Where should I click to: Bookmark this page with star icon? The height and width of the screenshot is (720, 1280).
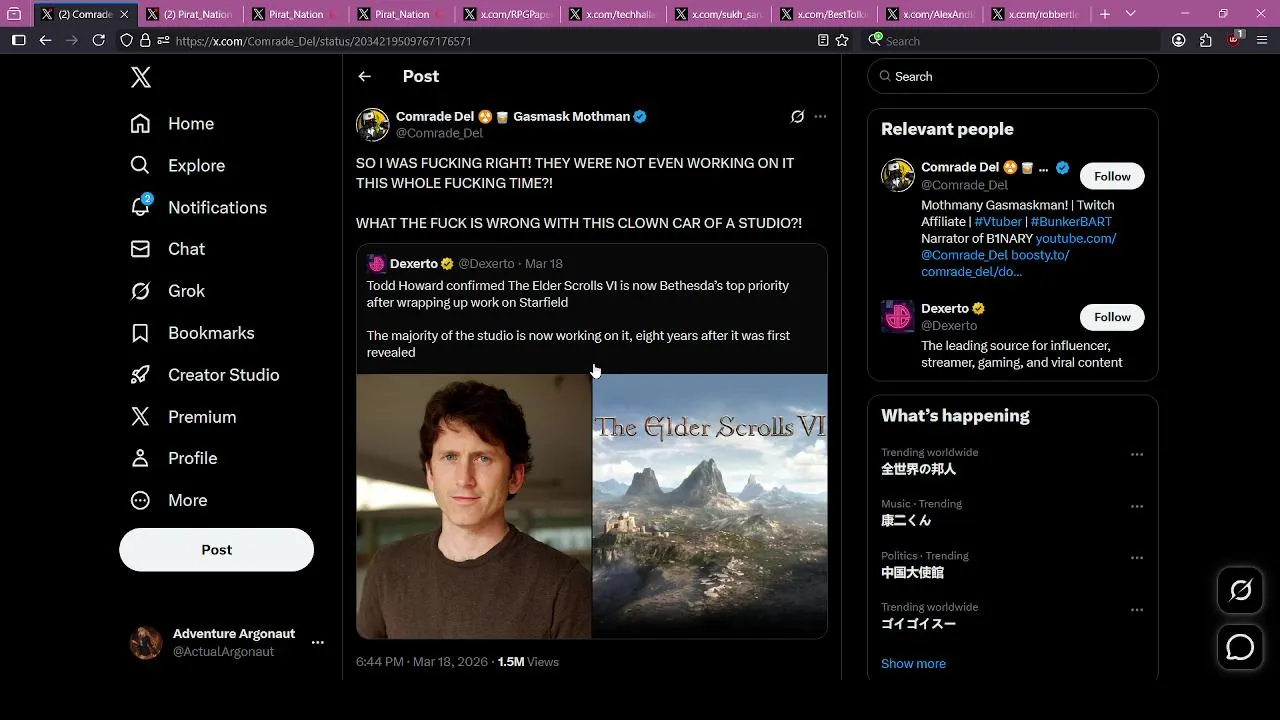click(842, 40)
